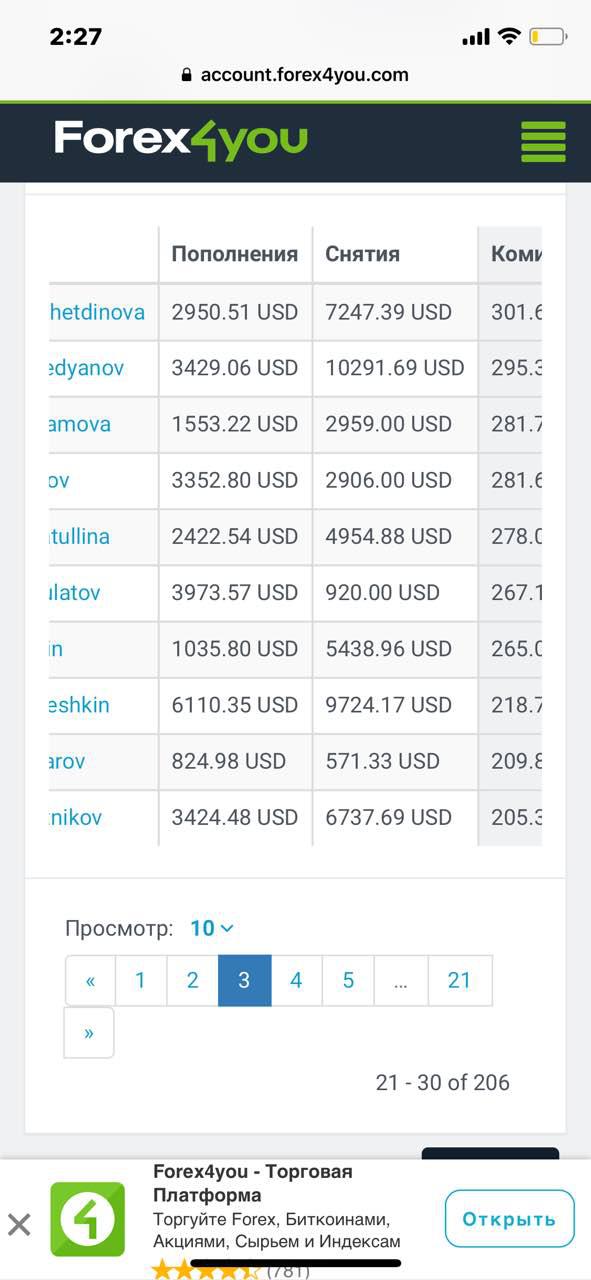The image size is (591, 1280).
Task: Jump to page 5
Action: point(348,980)
